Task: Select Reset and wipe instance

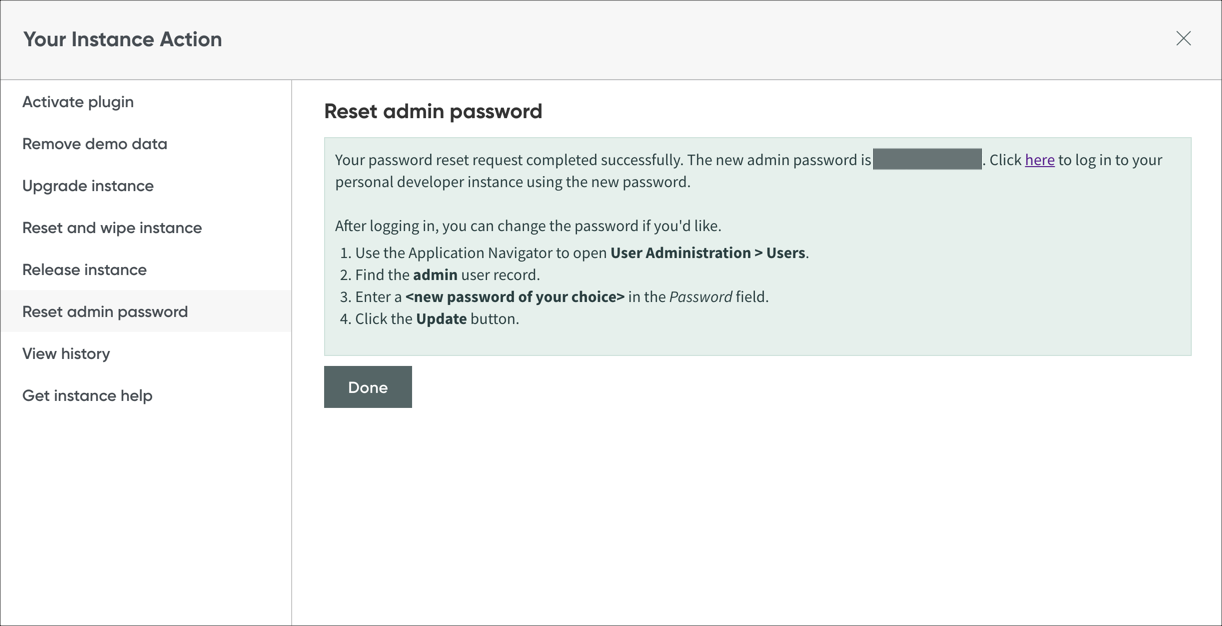Action: pyautogui.click(x=111, y=227)
